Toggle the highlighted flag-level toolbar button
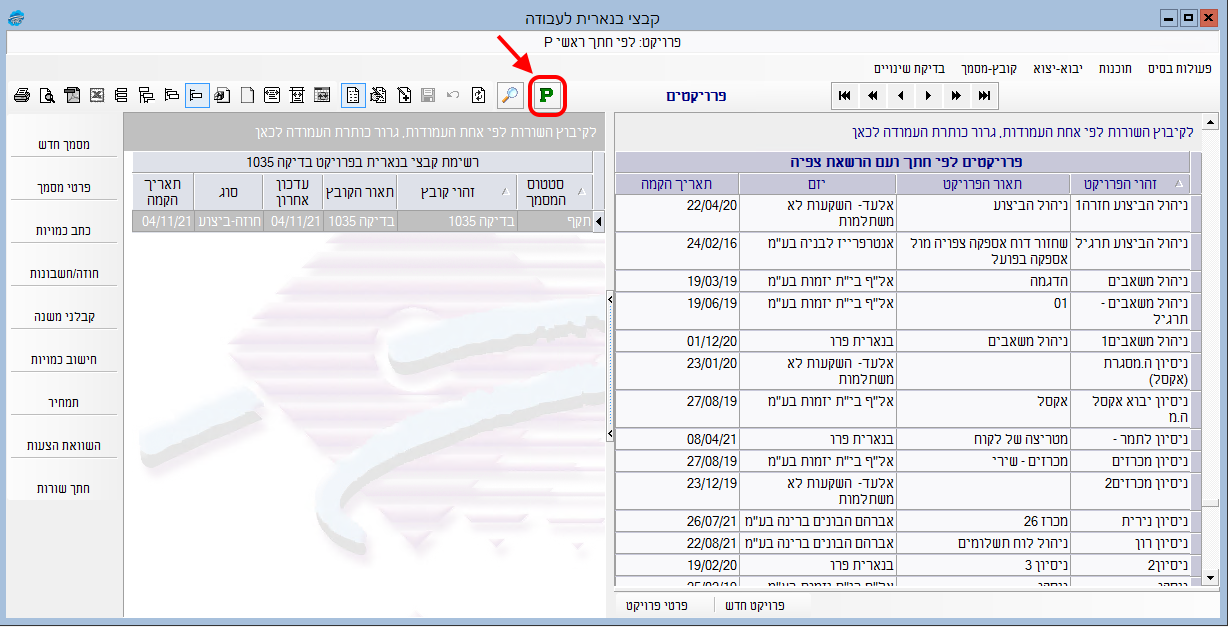The height and width of the screenshot is (627, 1228). click(197, 95)
